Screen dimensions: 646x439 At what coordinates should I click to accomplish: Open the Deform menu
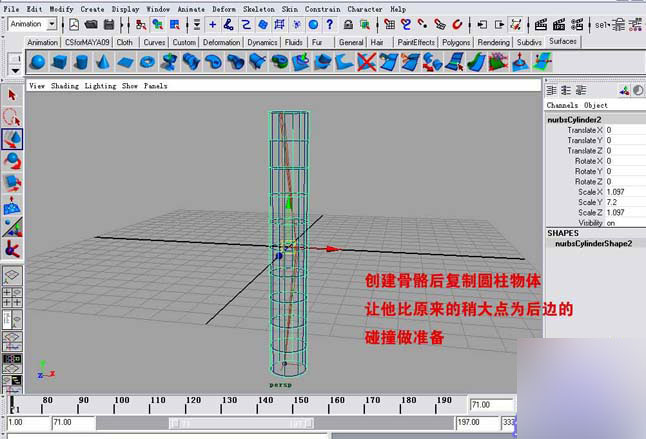(224, 9)
